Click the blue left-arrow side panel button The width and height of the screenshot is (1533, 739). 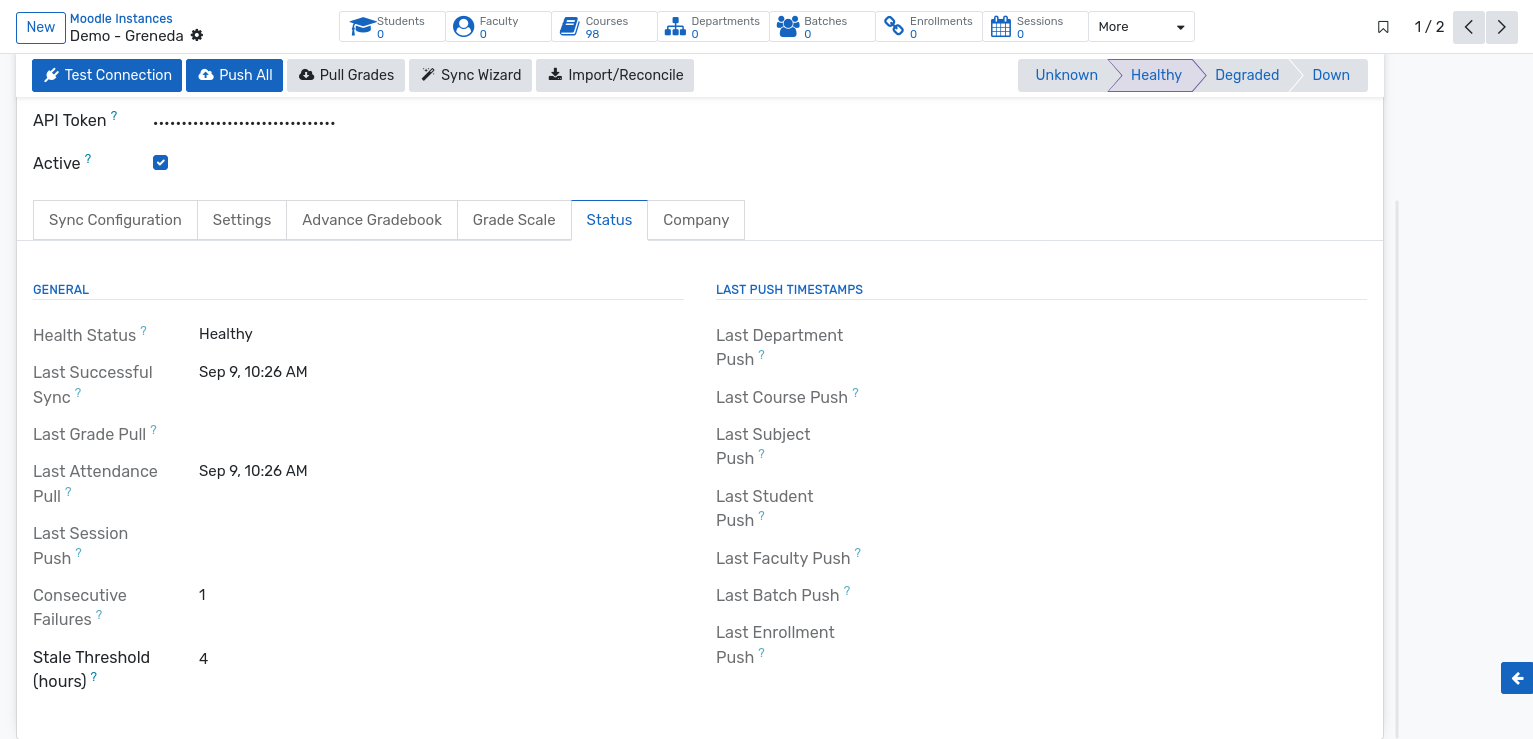pyautogui.click(x=1517, y=678)
